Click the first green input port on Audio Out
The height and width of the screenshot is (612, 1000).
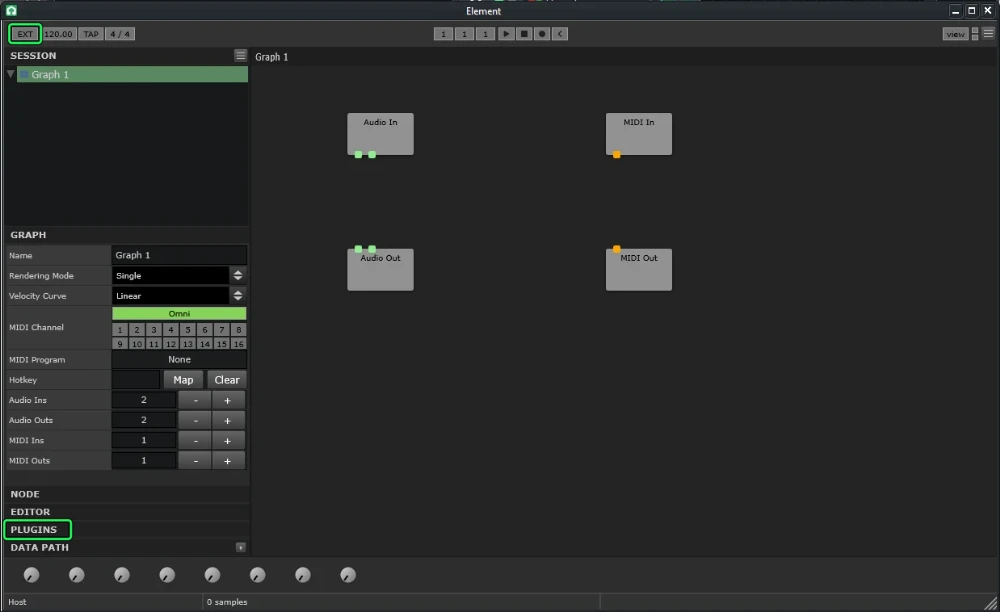tap(358, 249)
